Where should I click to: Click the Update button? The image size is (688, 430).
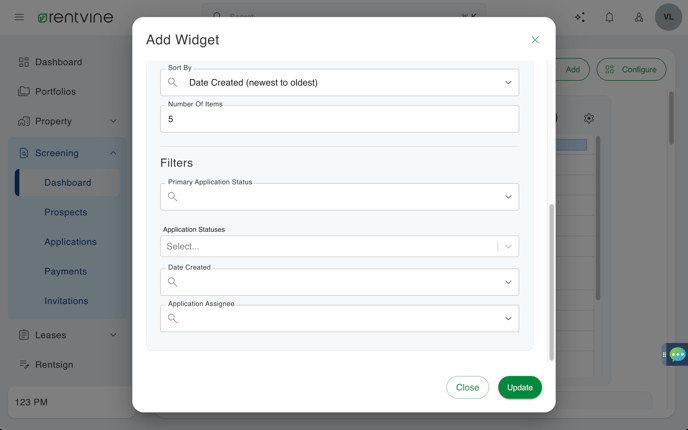(x=520, y=387)
